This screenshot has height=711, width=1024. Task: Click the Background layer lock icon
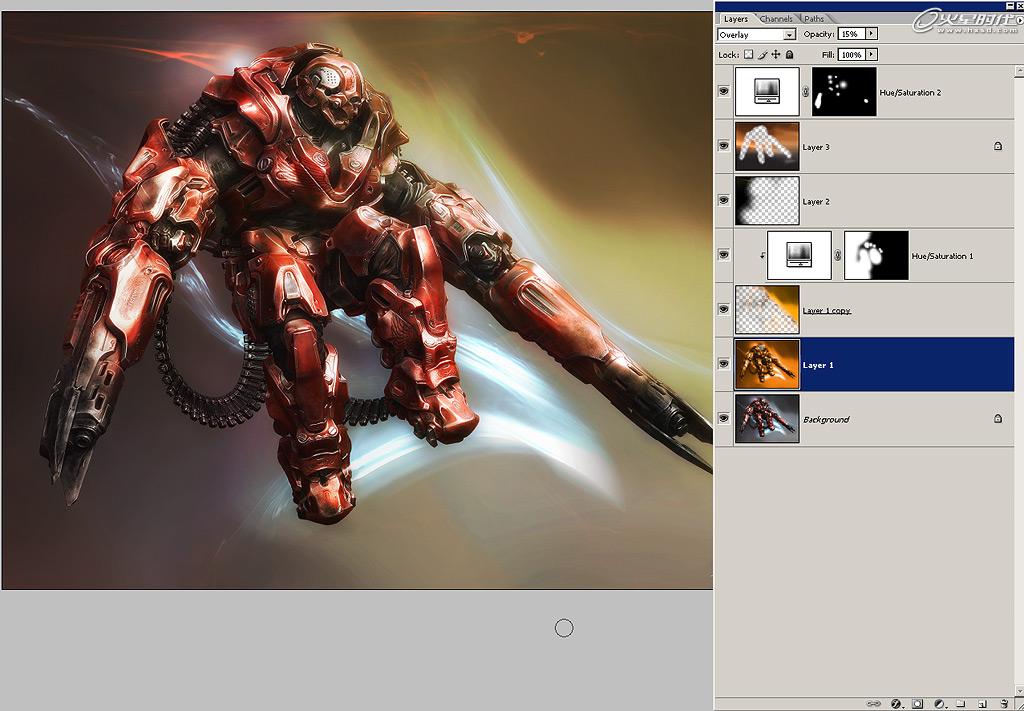coord(998,419)
